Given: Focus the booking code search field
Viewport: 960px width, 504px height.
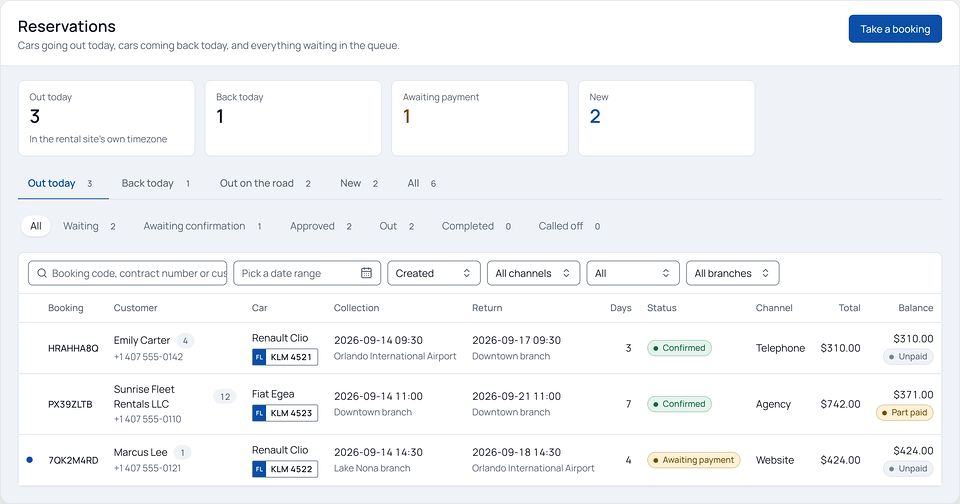Looking at the screenshot, I should pos(127,273).
